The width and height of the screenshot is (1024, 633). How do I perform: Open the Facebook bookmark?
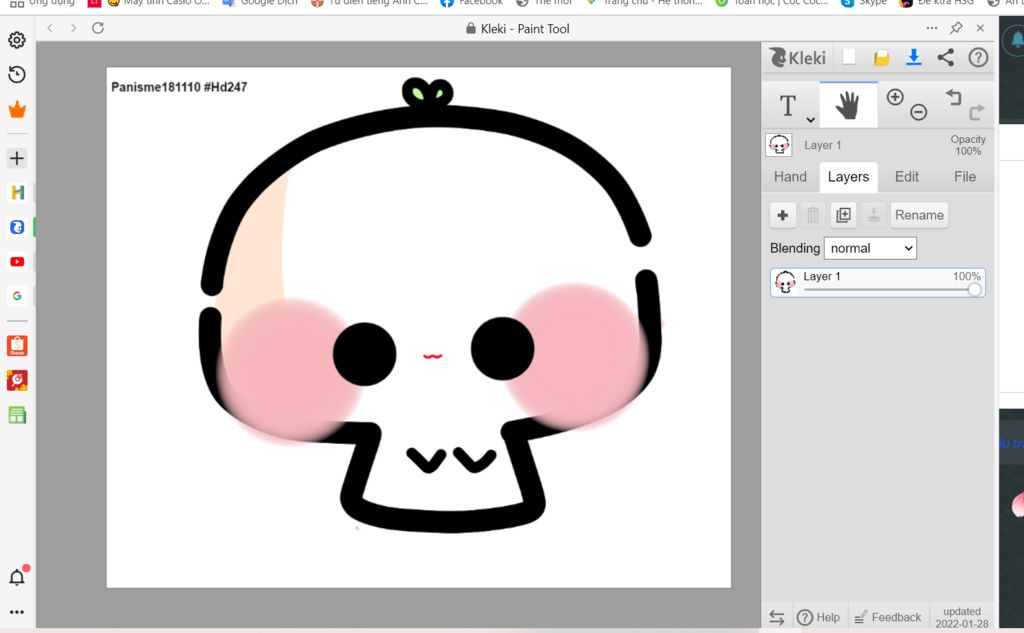(472, 3)
